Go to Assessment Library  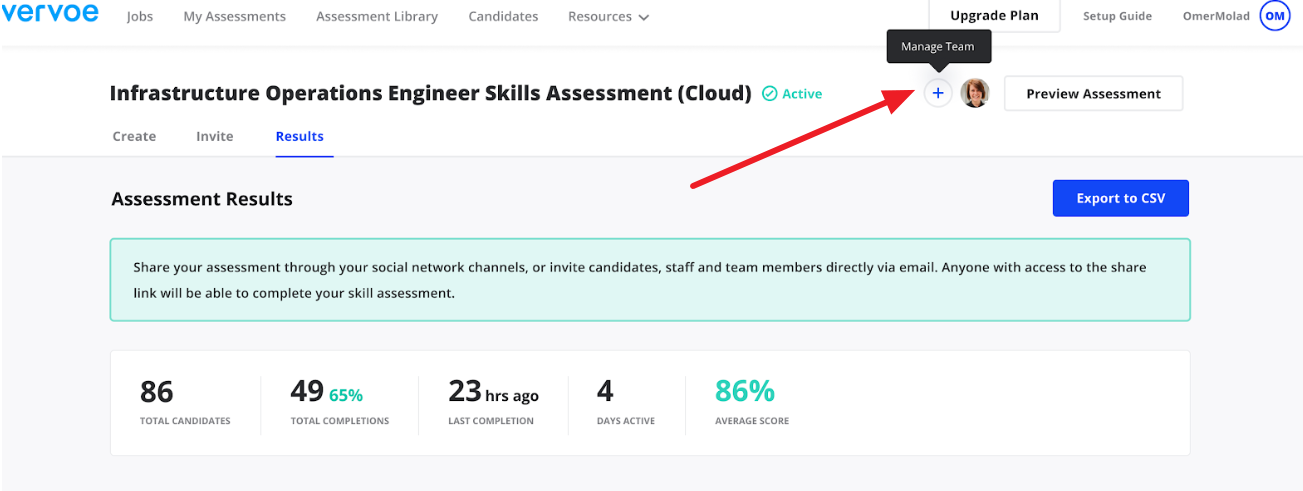tap(377, 17)
